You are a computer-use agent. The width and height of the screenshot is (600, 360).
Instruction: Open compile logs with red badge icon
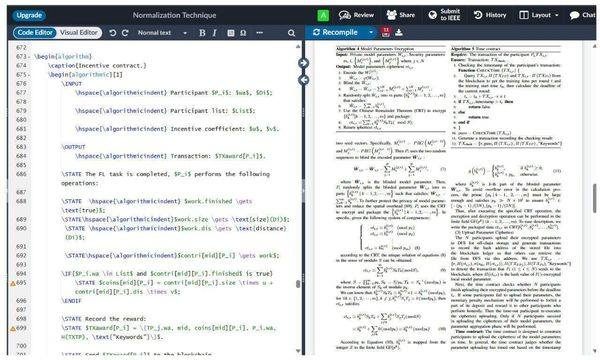[386, 32]
